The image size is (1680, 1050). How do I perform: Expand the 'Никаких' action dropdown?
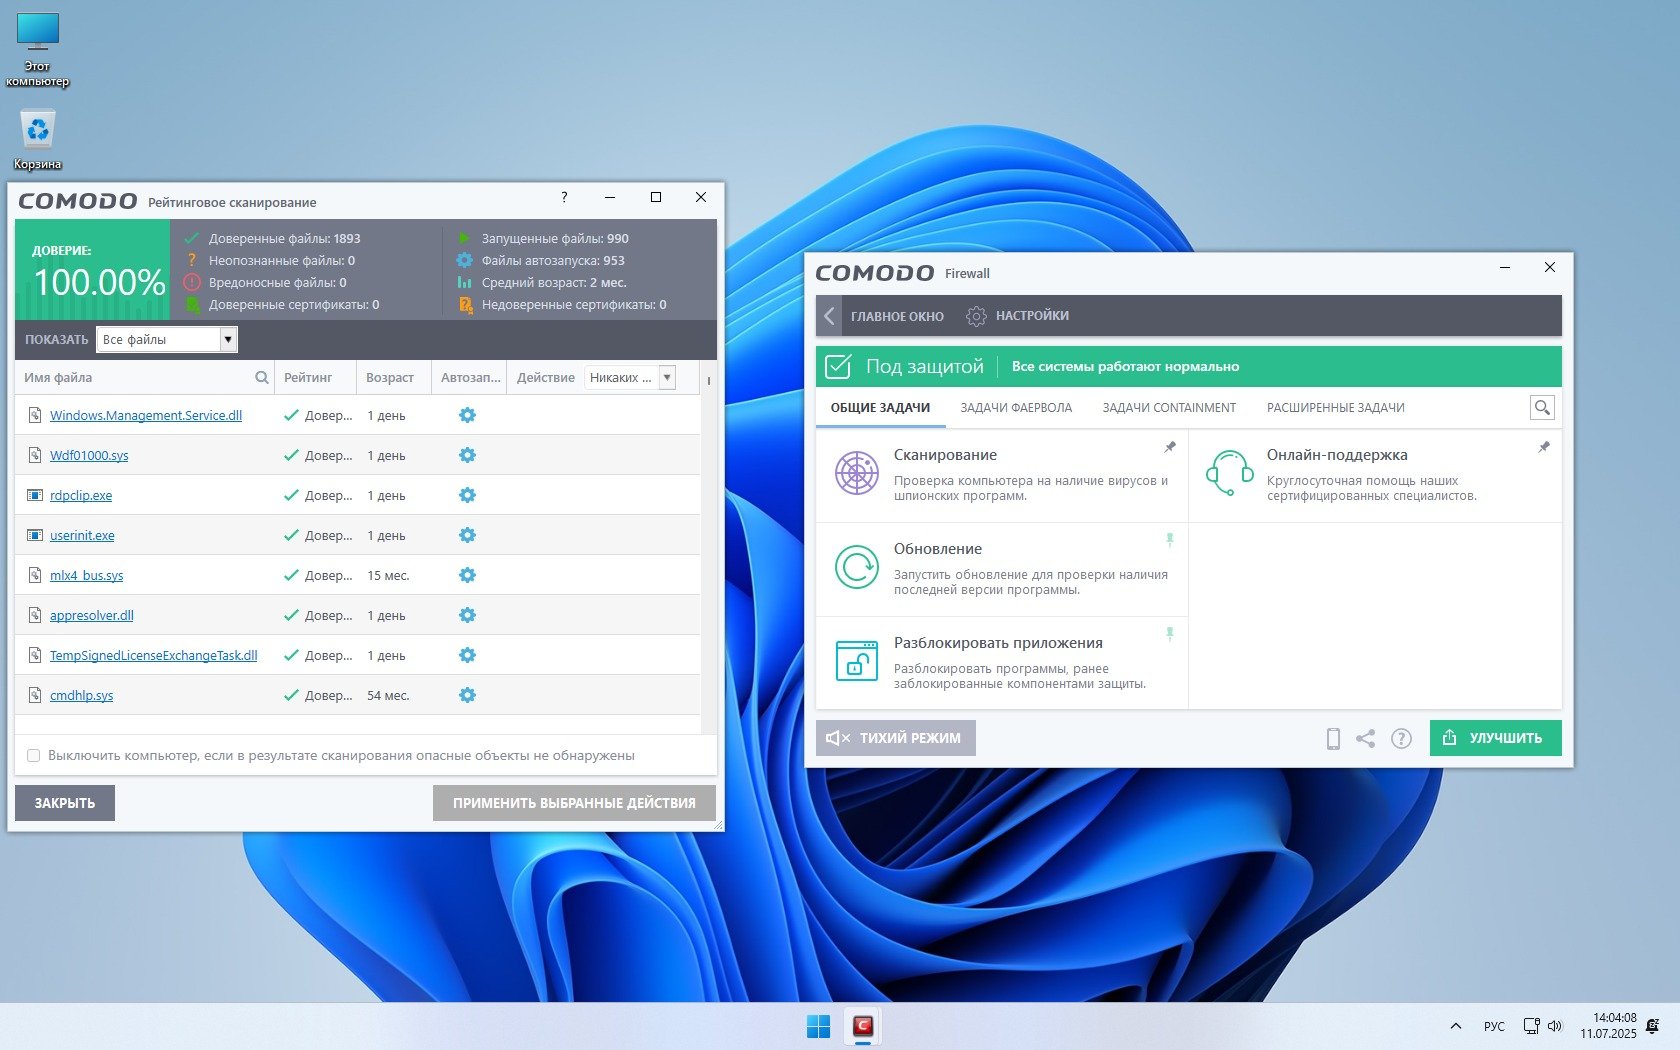click(x=667, y=378)
